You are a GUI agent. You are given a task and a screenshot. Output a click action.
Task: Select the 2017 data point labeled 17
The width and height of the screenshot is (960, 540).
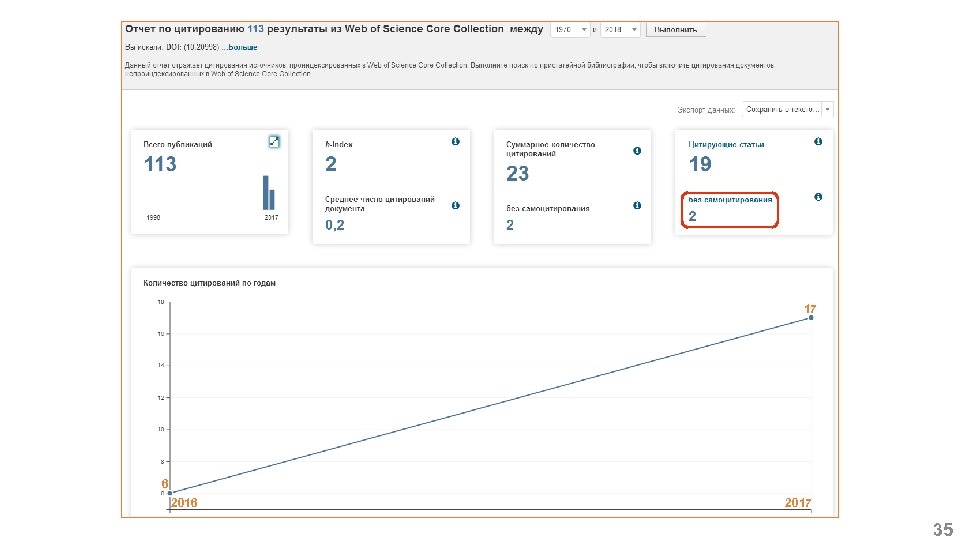[811, 317]
